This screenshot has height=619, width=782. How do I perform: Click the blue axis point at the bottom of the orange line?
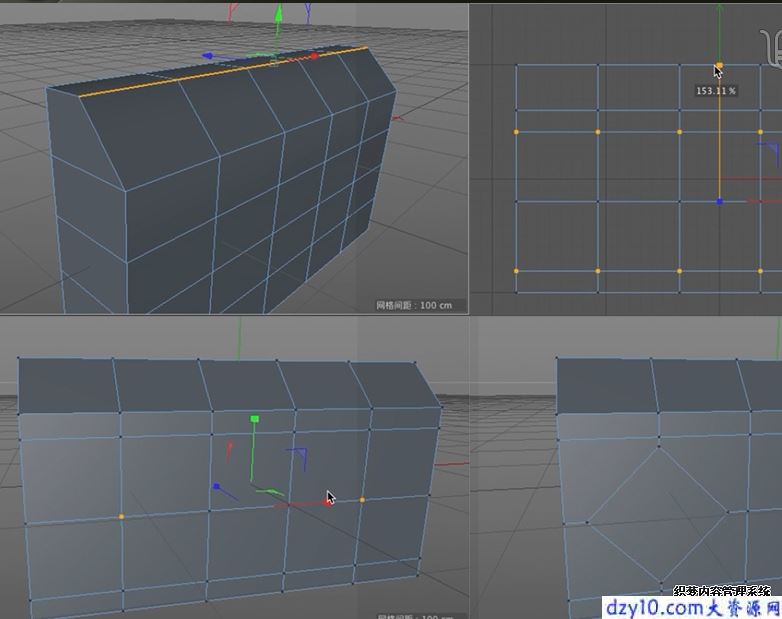point(719,202)
